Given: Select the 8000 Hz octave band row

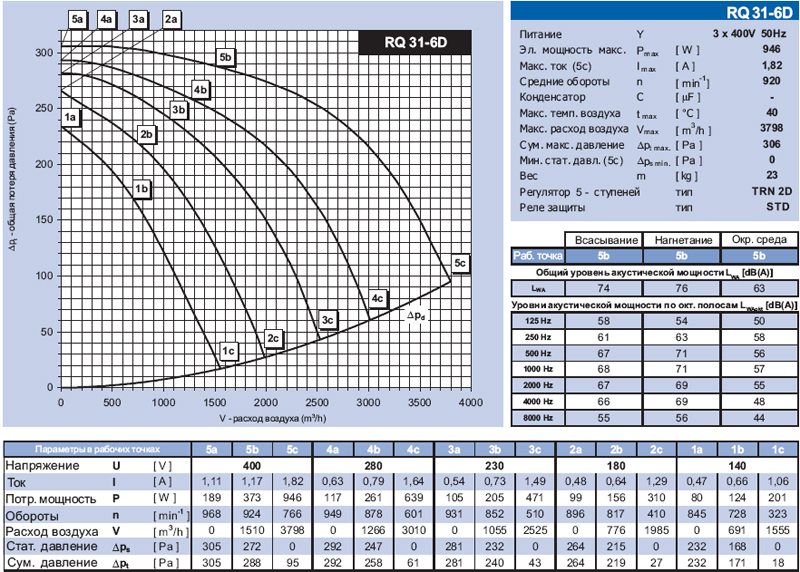Looking at the screenshot, I should click(532, 414).
